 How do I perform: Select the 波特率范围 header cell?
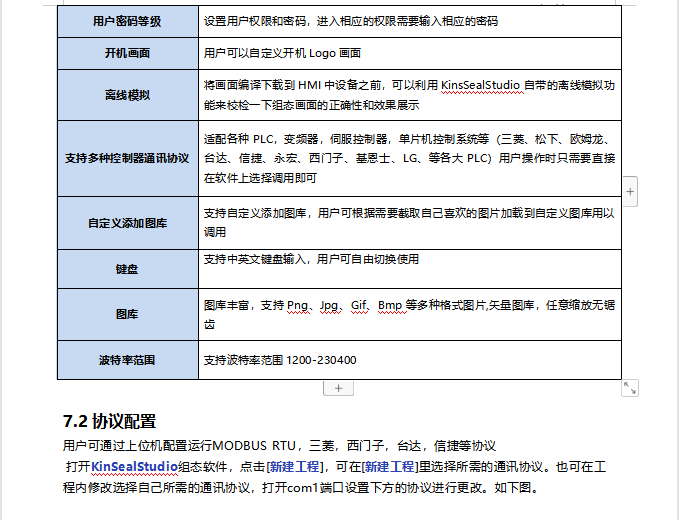[x=128, y=360]
